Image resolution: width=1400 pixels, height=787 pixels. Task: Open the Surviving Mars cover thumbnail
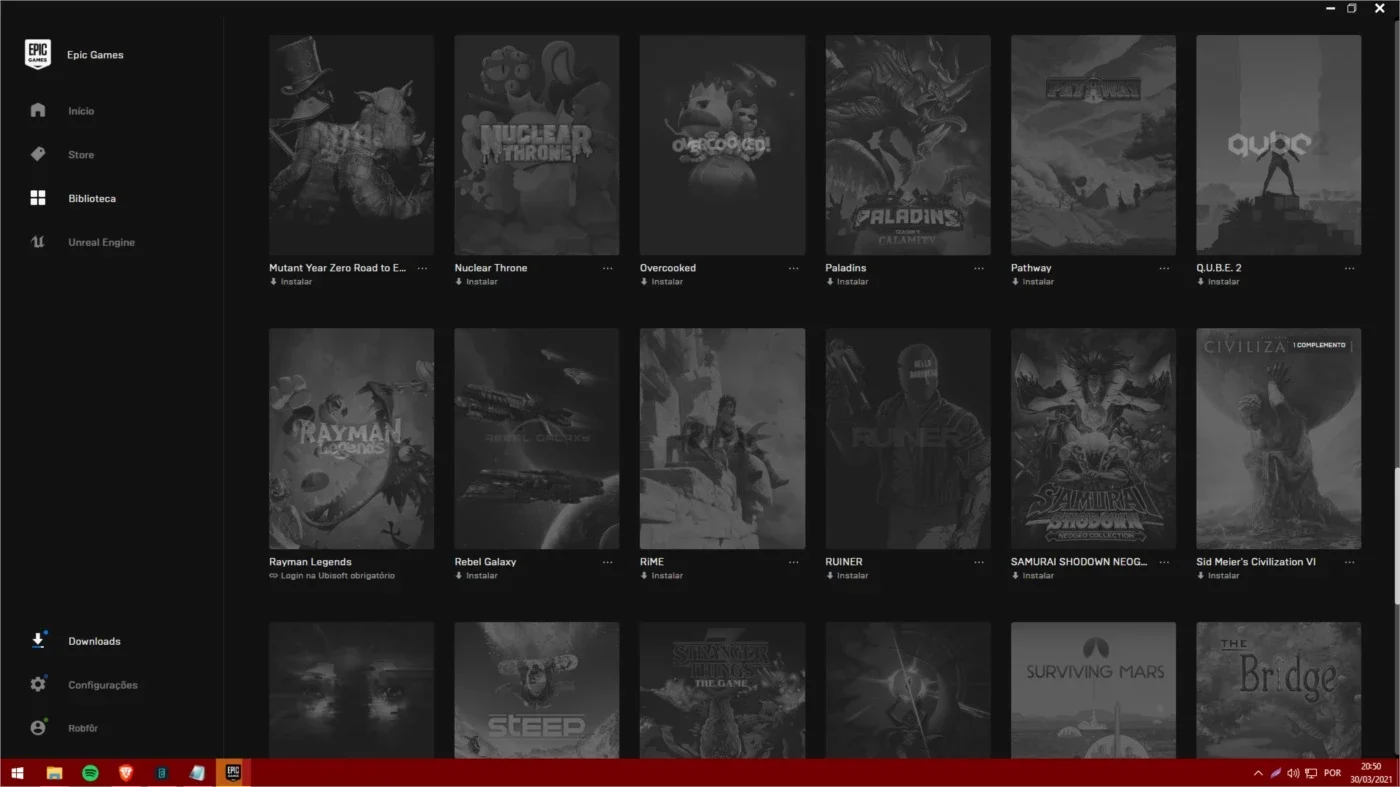(1093, 690)
